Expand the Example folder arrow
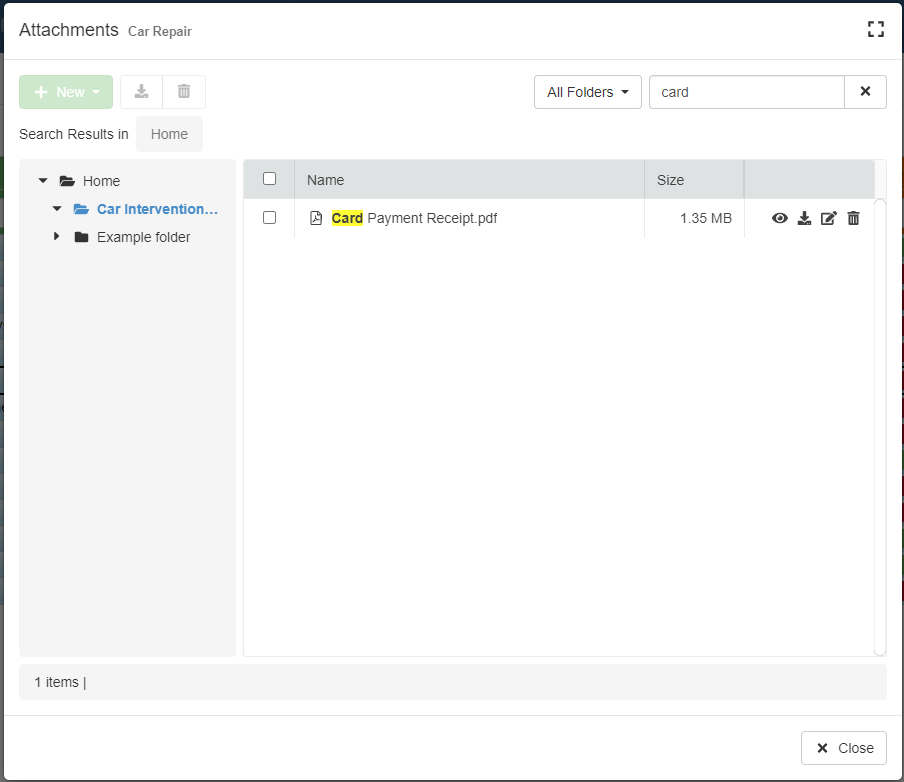904x782 pixels. click(57, 237)
